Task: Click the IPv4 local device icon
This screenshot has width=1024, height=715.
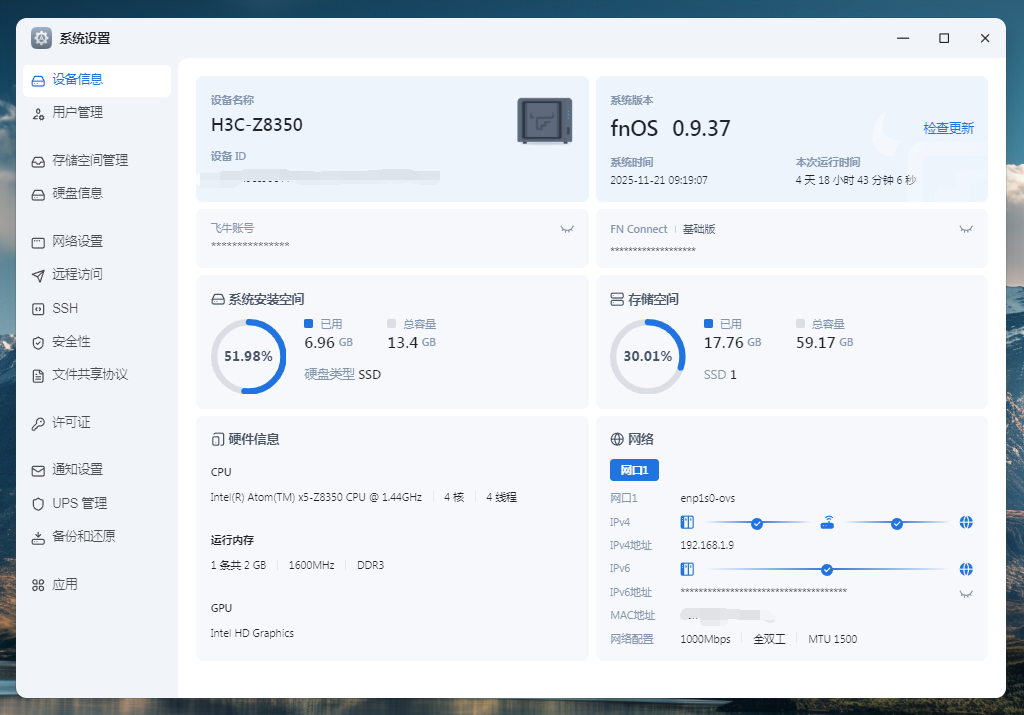Action: coord(687,522)
